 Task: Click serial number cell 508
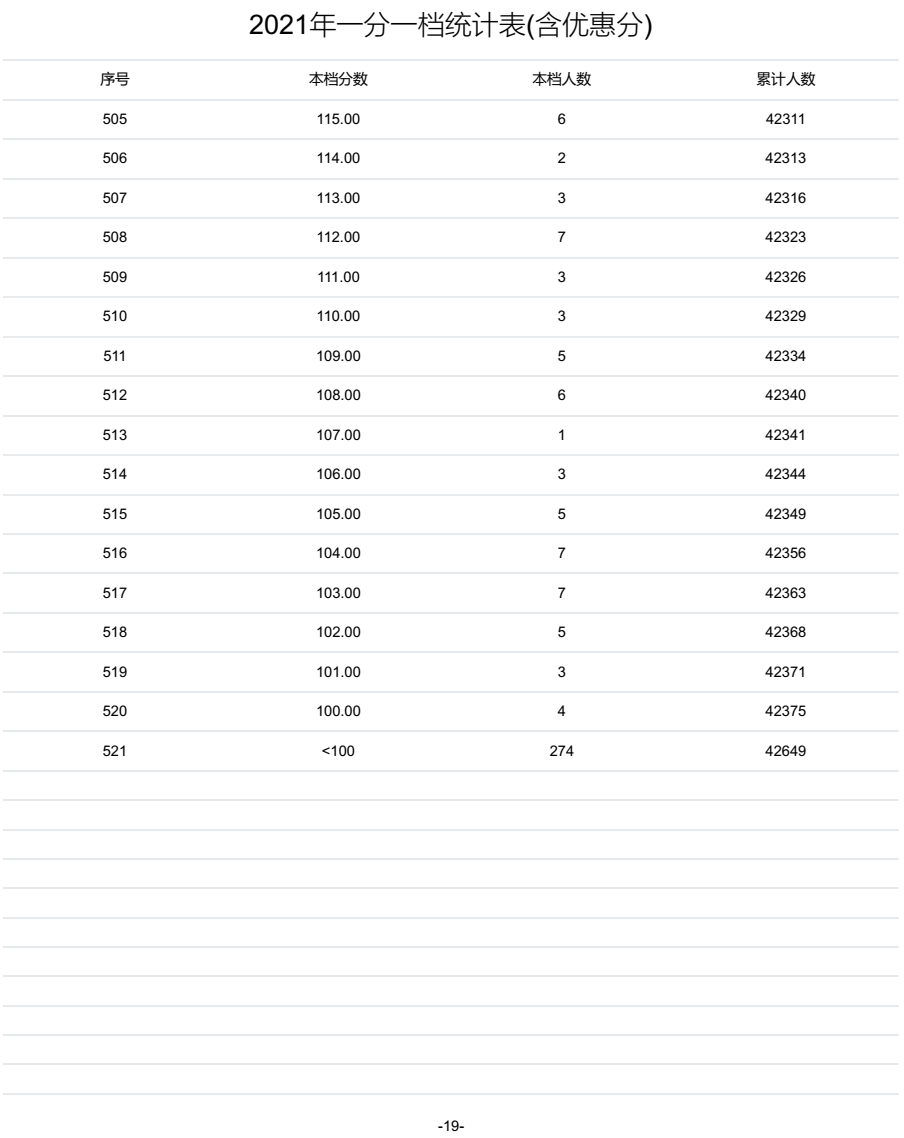click(x=115, y=238)
